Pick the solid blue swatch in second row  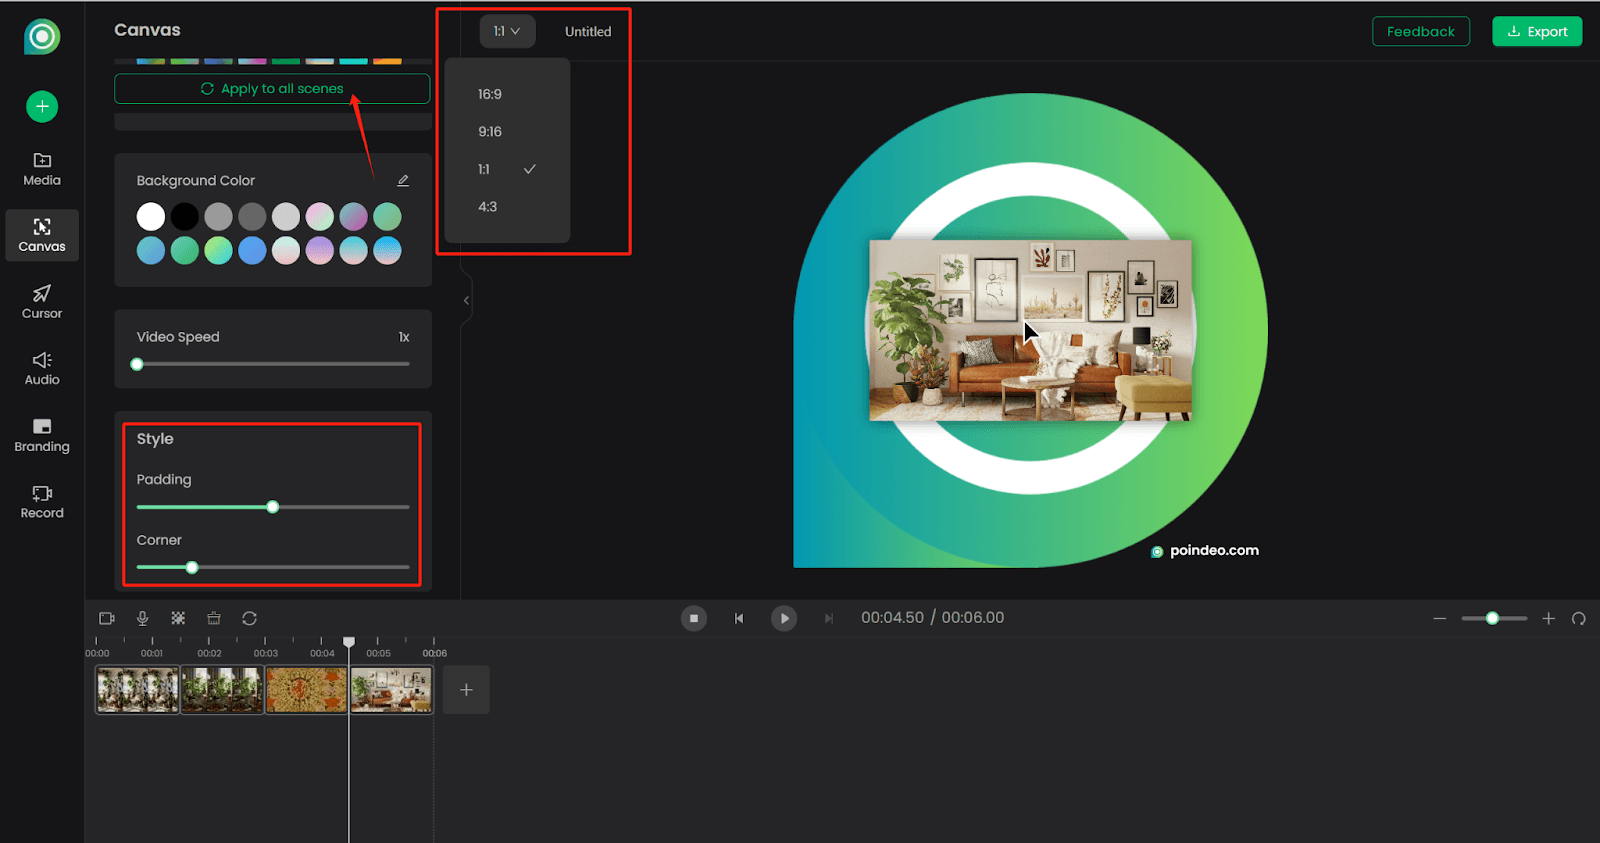tap(252, 250)
